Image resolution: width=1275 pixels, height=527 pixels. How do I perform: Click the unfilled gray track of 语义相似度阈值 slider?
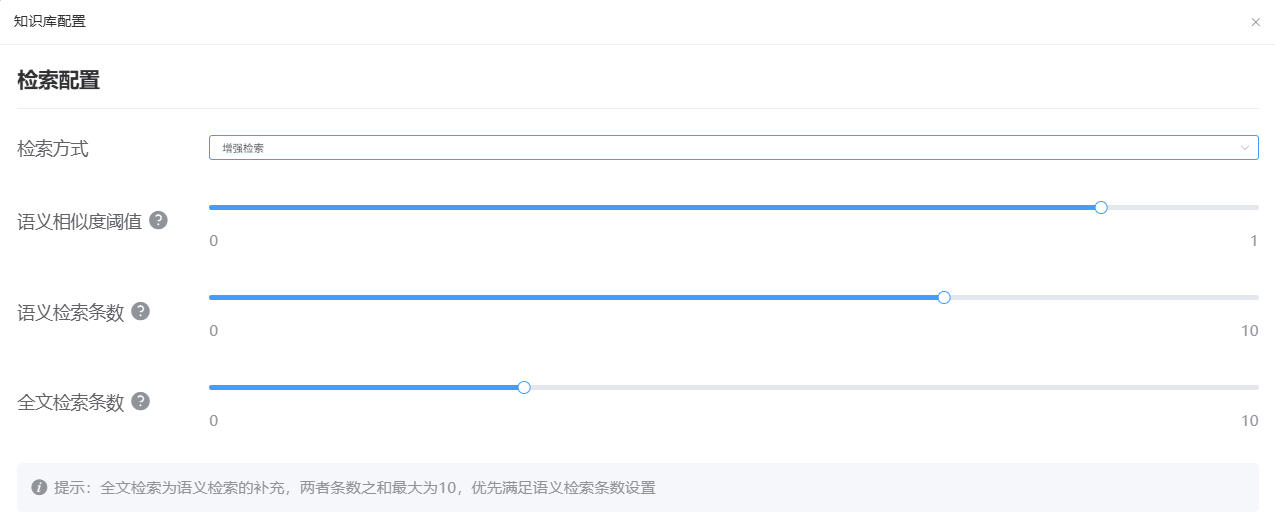coord(1180,207)
